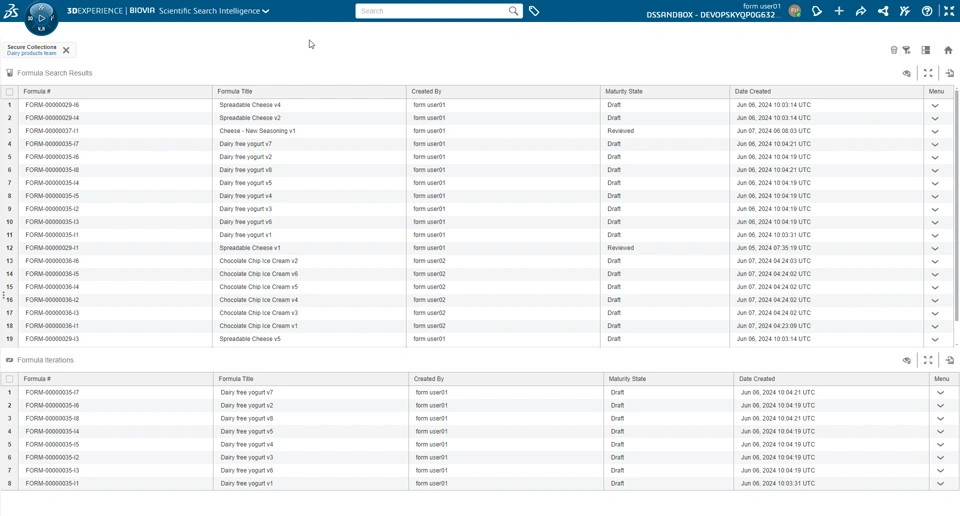Maximize the Formula Search Results panel
Screen dimensions: 960x516
928,73
